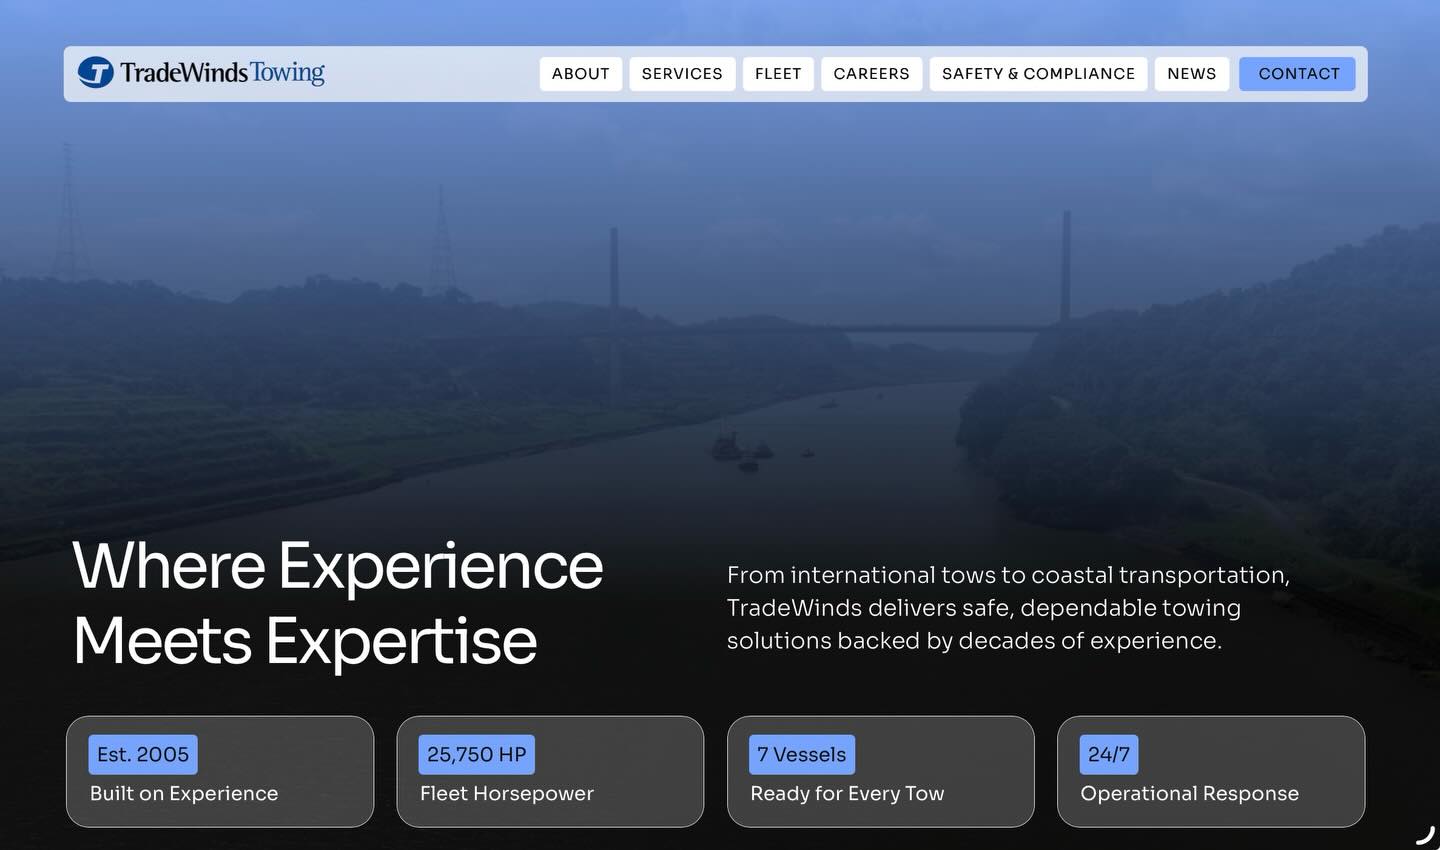The image size is (1440, 850).
Task: Click the 25,750 HP badge
Action: click(x=477, y=755)
